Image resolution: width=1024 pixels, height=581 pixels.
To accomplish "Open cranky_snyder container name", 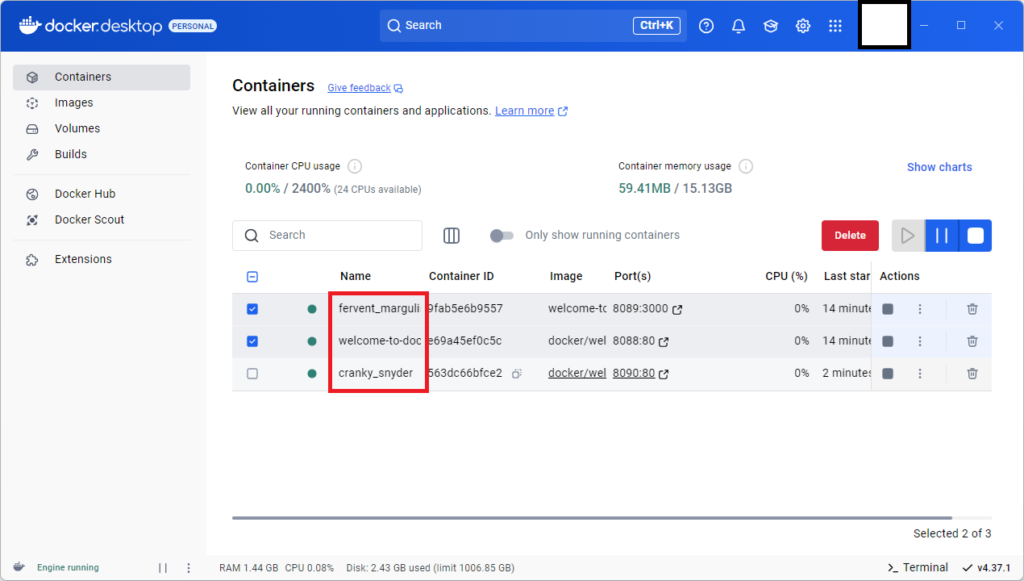I will [376, 373].
